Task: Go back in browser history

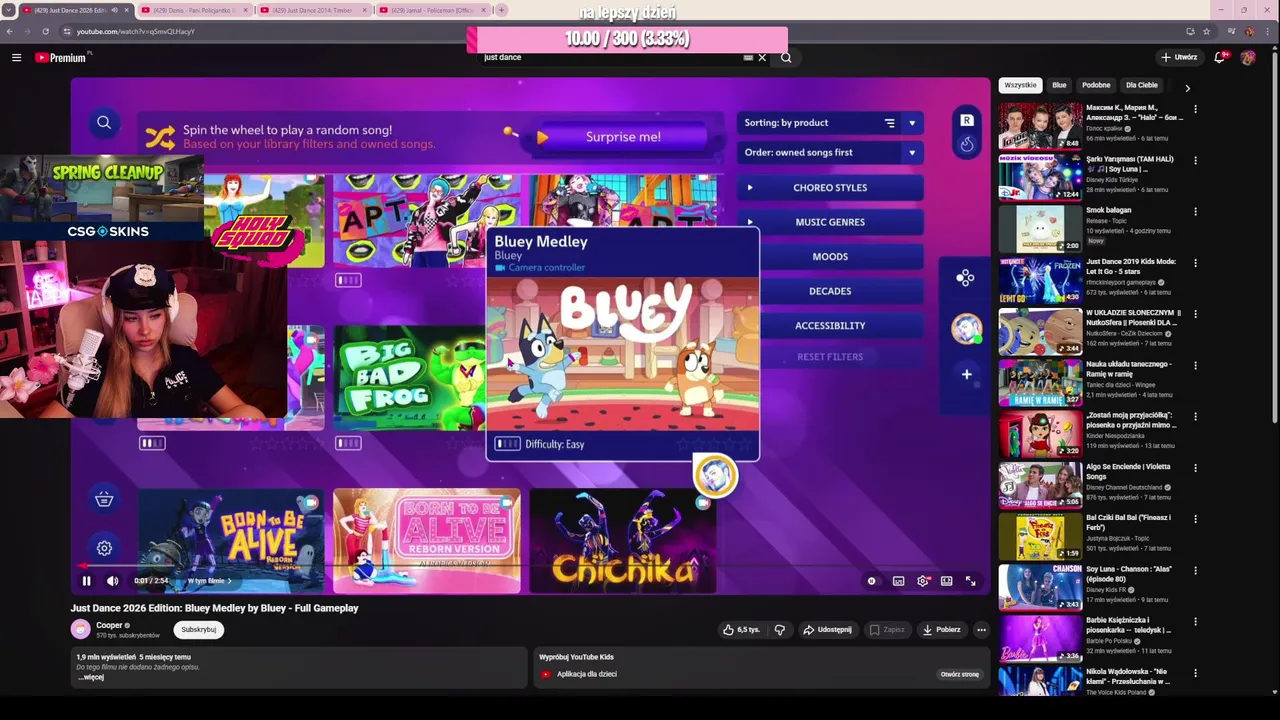Action: click(9, 31)
